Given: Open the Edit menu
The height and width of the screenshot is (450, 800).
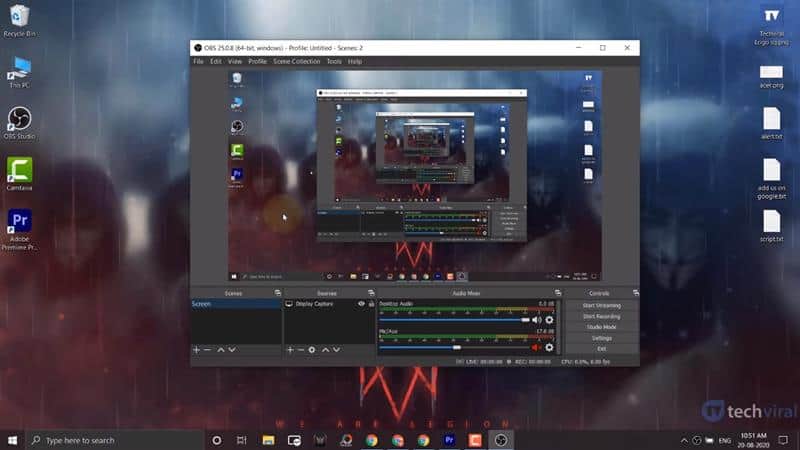Looking at the screenshot, I should [x=216, y=61].
